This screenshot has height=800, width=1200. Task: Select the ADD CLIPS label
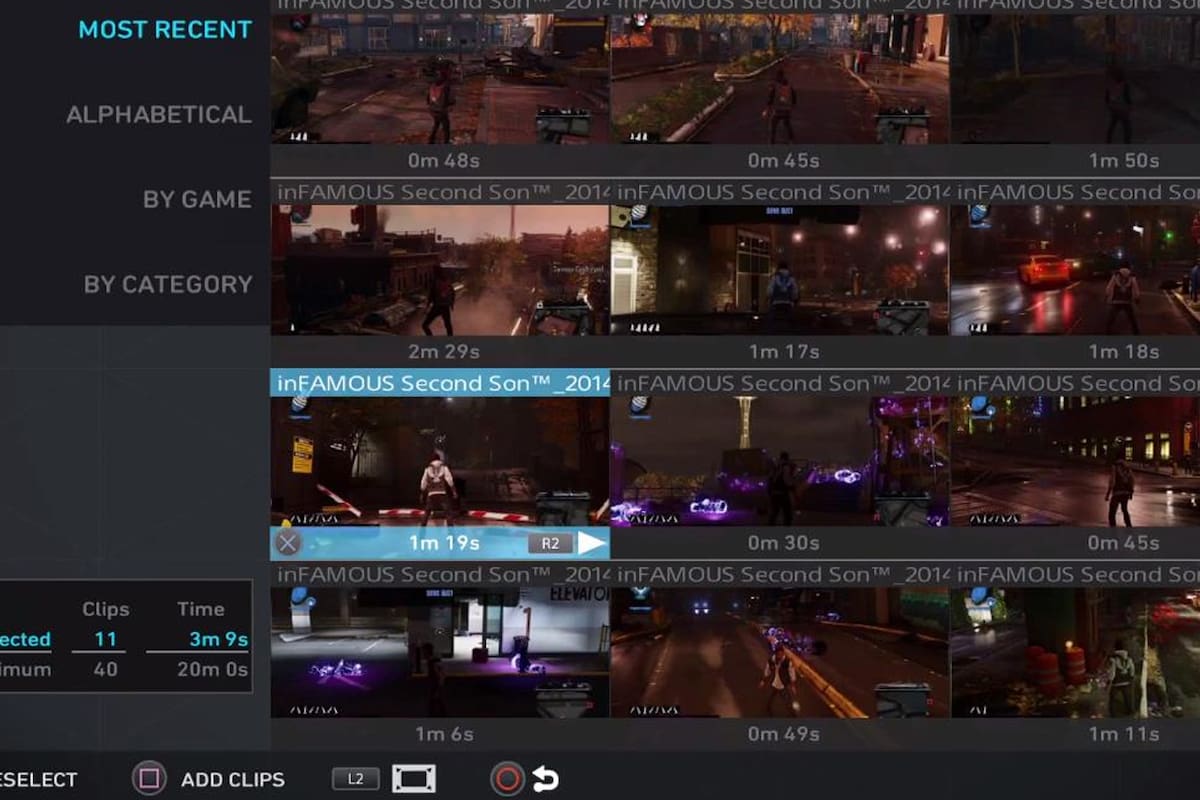233,780
